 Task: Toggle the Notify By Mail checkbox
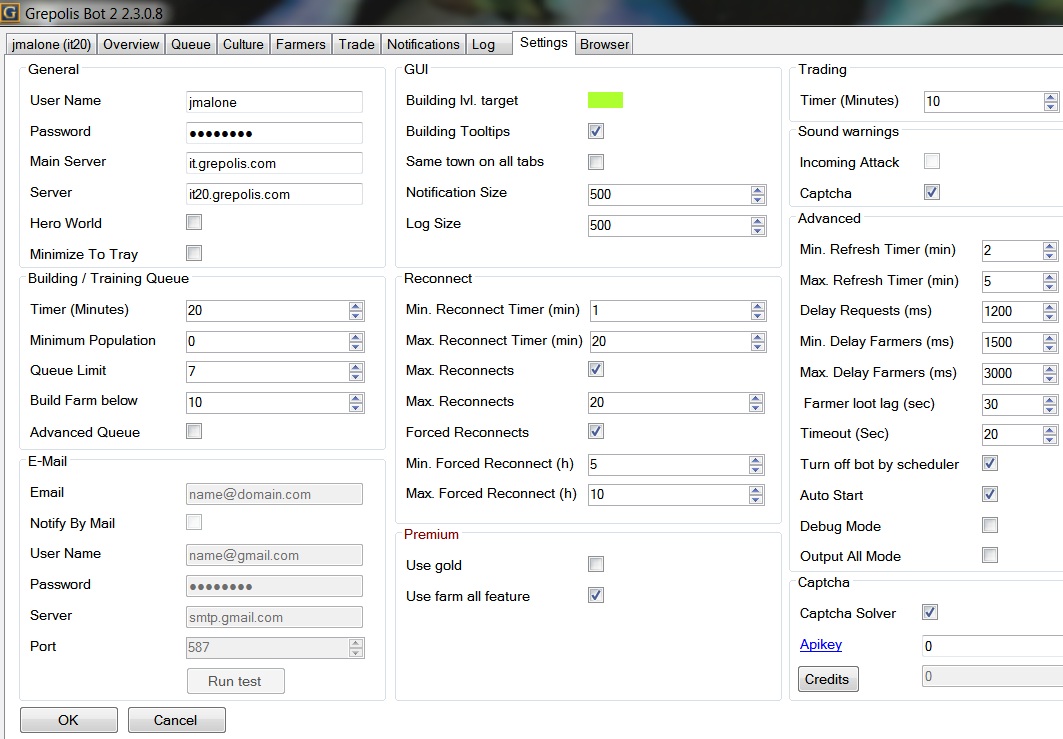[194, 521]
